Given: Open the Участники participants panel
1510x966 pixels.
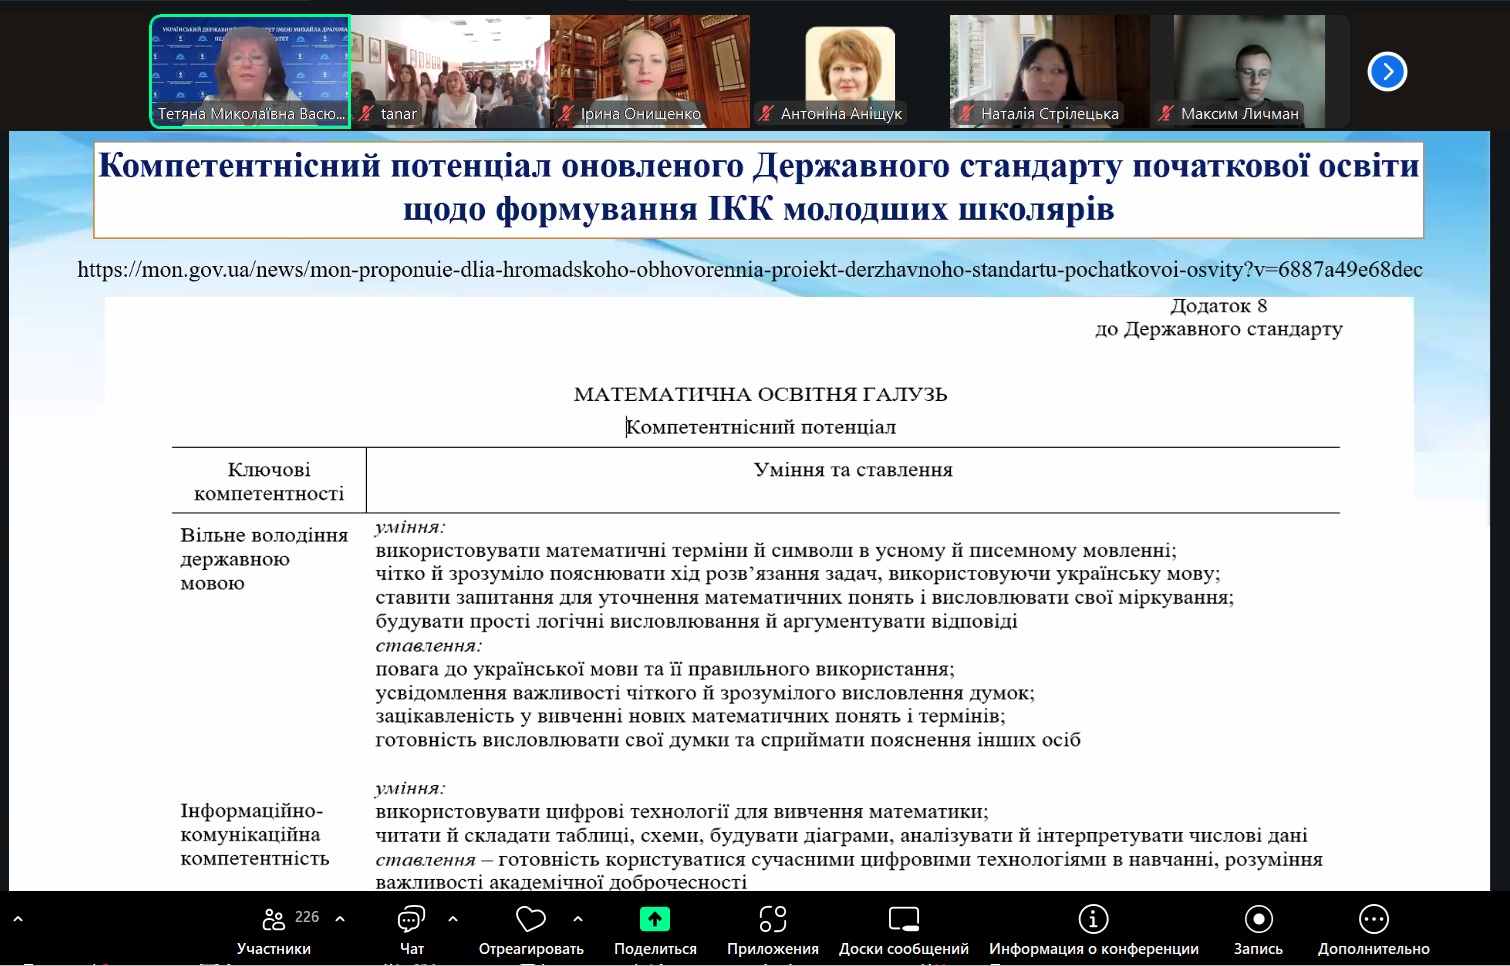Looking at the screenshot, I should [274, 920].
